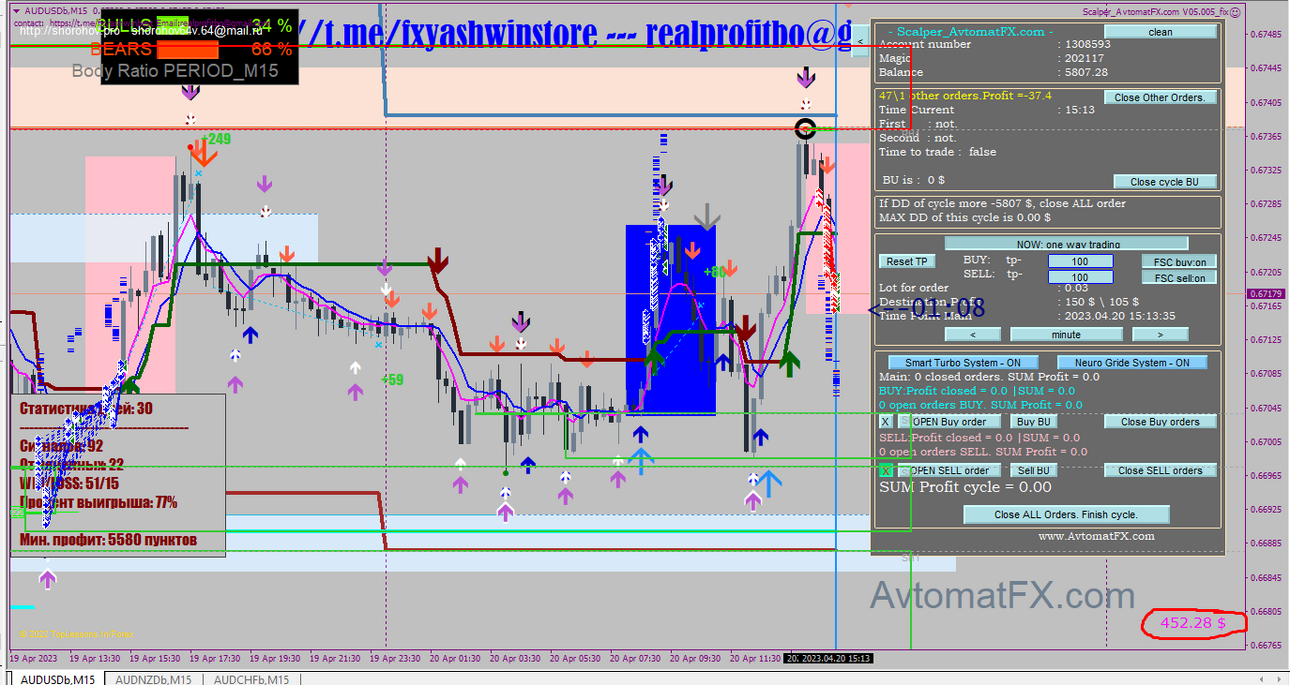Switch to the AUDNZDb,M15 chart tab

coord(154,679)
